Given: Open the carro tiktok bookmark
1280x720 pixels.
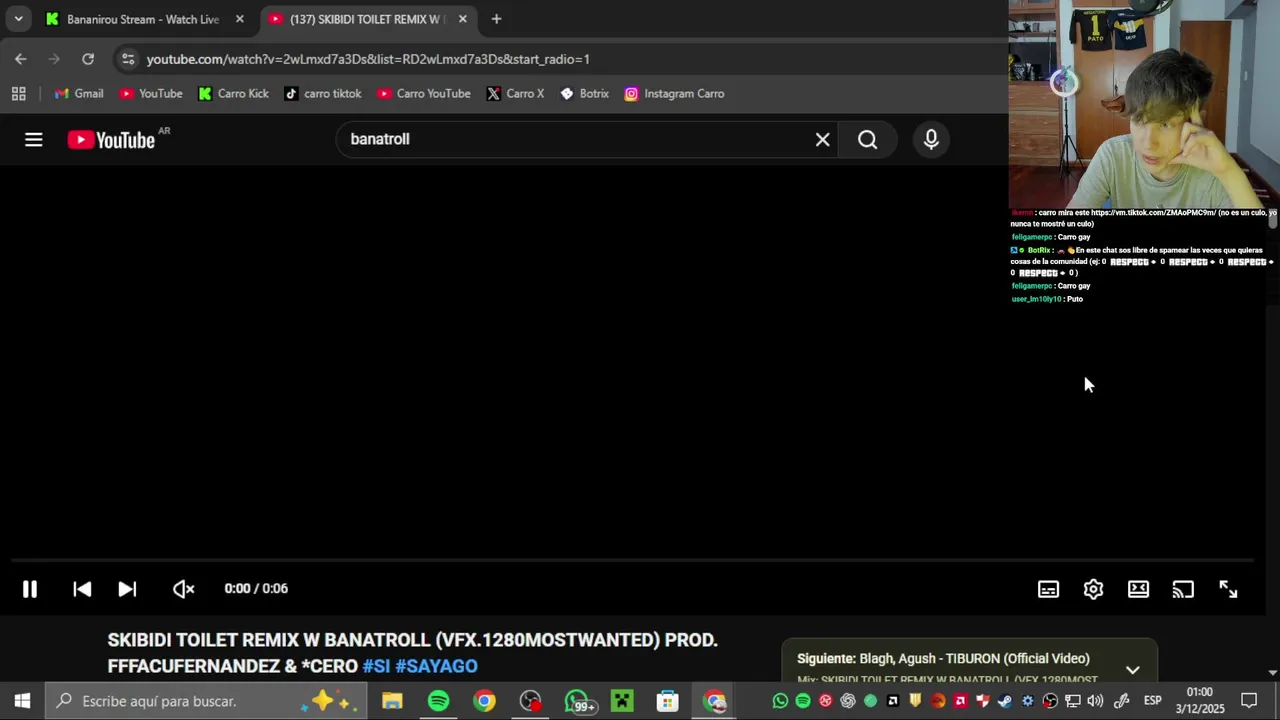Looking at the screenshot, I should coord(322,94).
